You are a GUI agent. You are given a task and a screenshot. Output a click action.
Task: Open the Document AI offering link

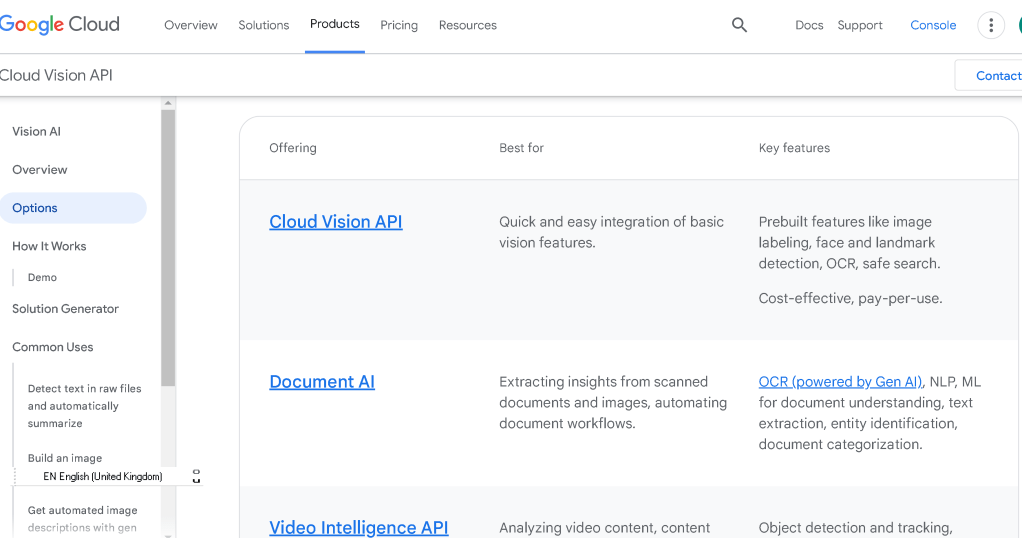322,381
